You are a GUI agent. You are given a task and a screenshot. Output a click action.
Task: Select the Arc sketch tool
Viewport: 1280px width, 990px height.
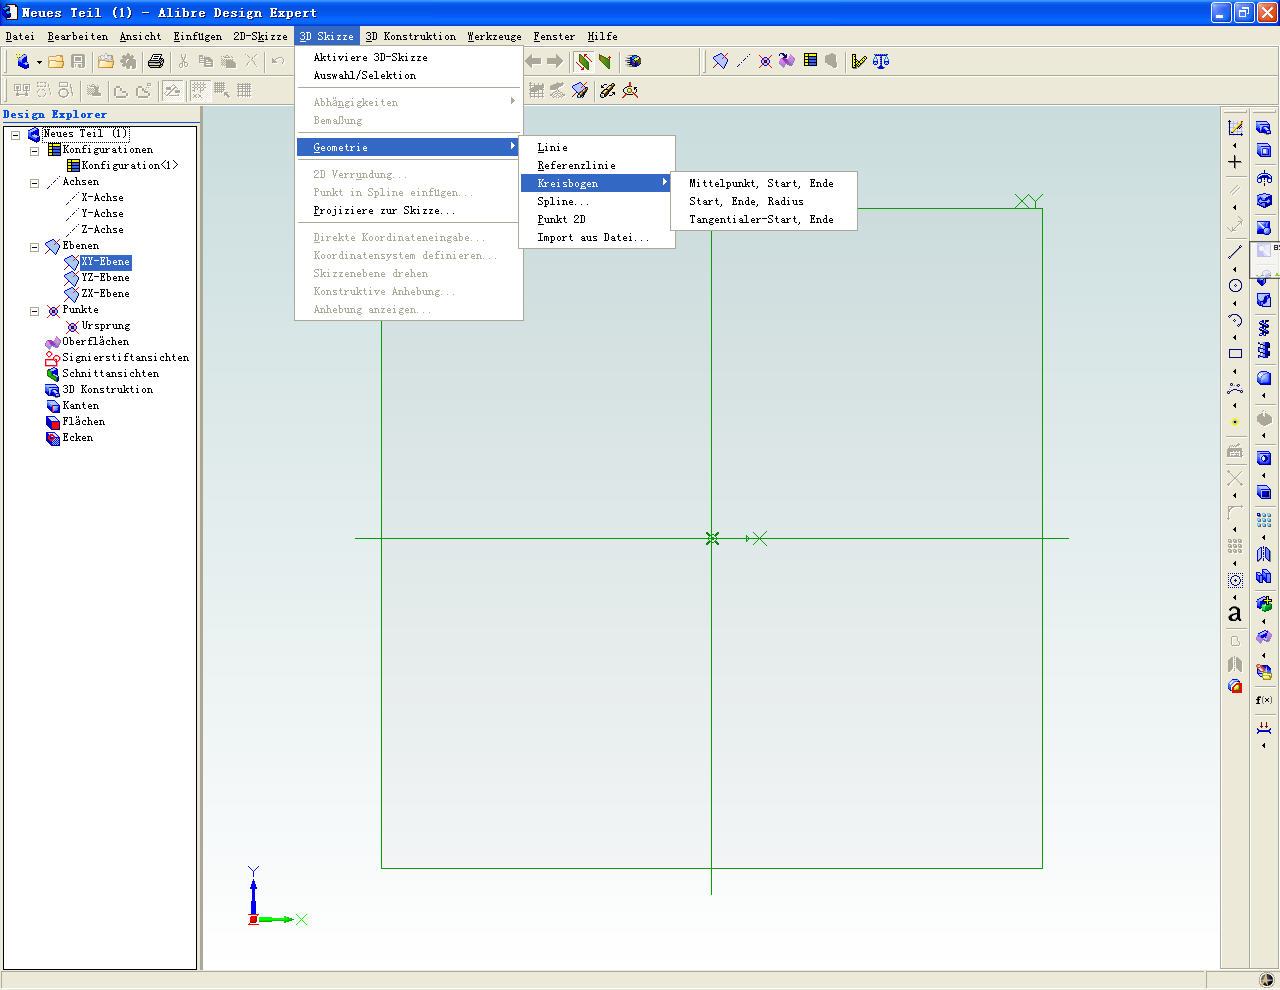(x=1235, y=320)
